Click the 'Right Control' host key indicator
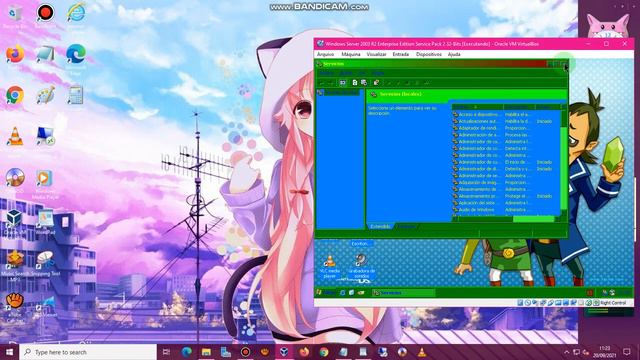The image size is (640, 360). (x=613, y=303)
